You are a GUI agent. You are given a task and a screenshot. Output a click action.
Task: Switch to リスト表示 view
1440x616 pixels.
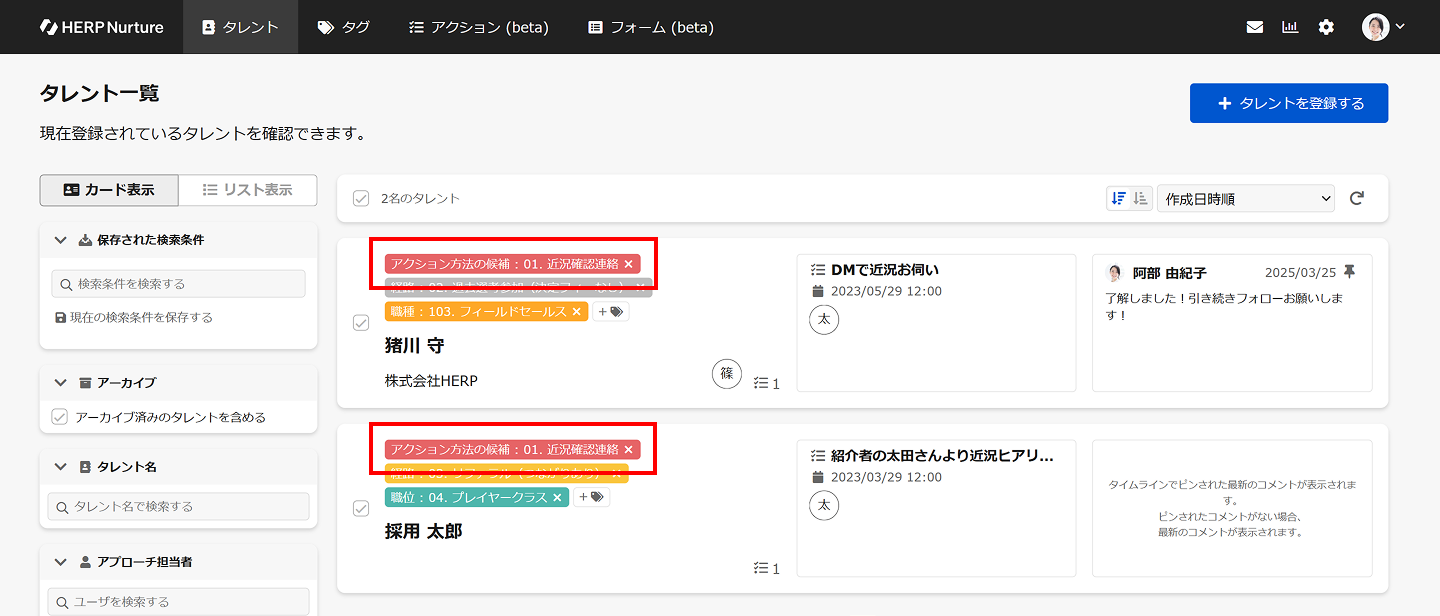pos(247,190)
